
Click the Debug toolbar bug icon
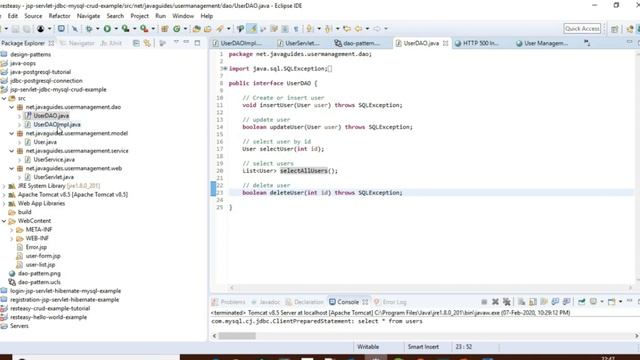point(89,29)
